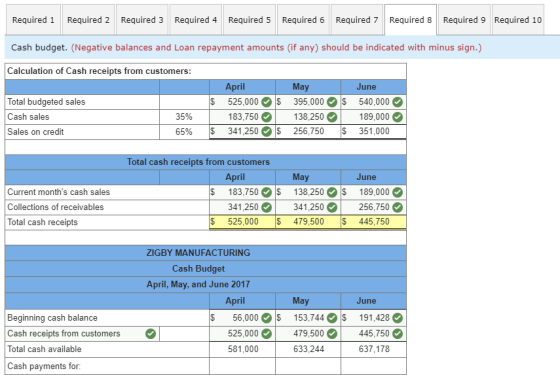Click the Cash payments for: row label
560x375 pixels.
click(44, 366)
